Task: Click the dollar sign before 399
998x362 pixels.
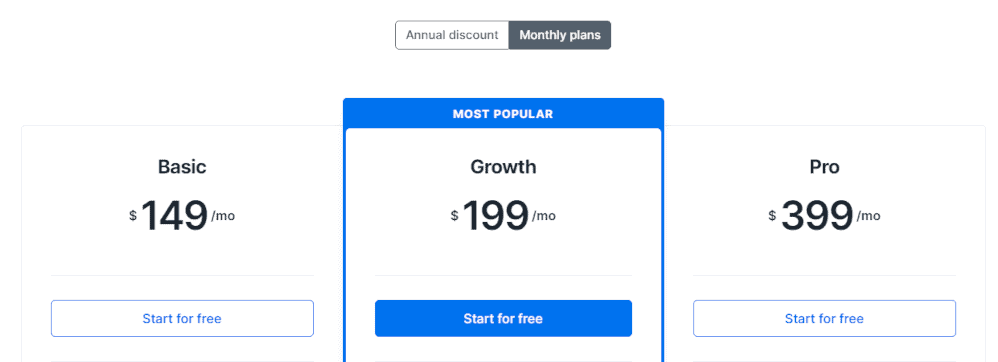Action: [x=772, y=216]
